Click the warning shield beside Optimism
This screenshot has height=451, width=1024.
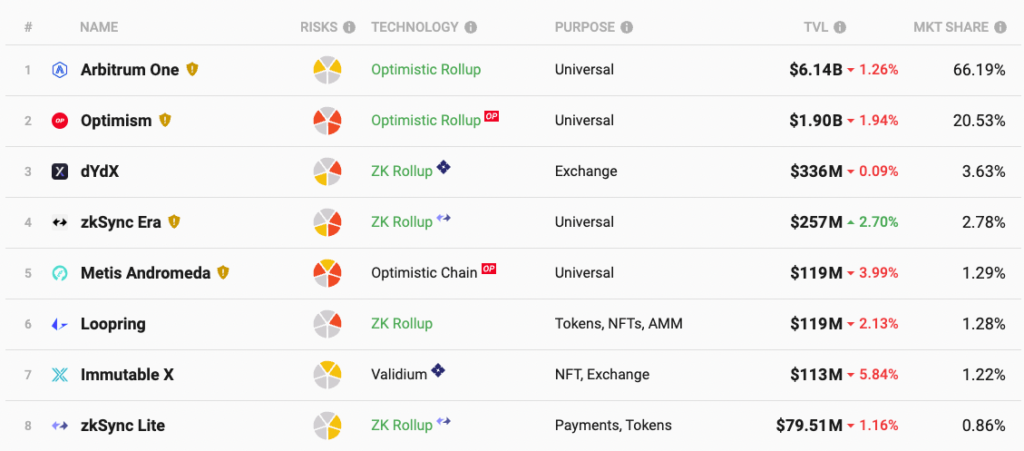(165, 120)
